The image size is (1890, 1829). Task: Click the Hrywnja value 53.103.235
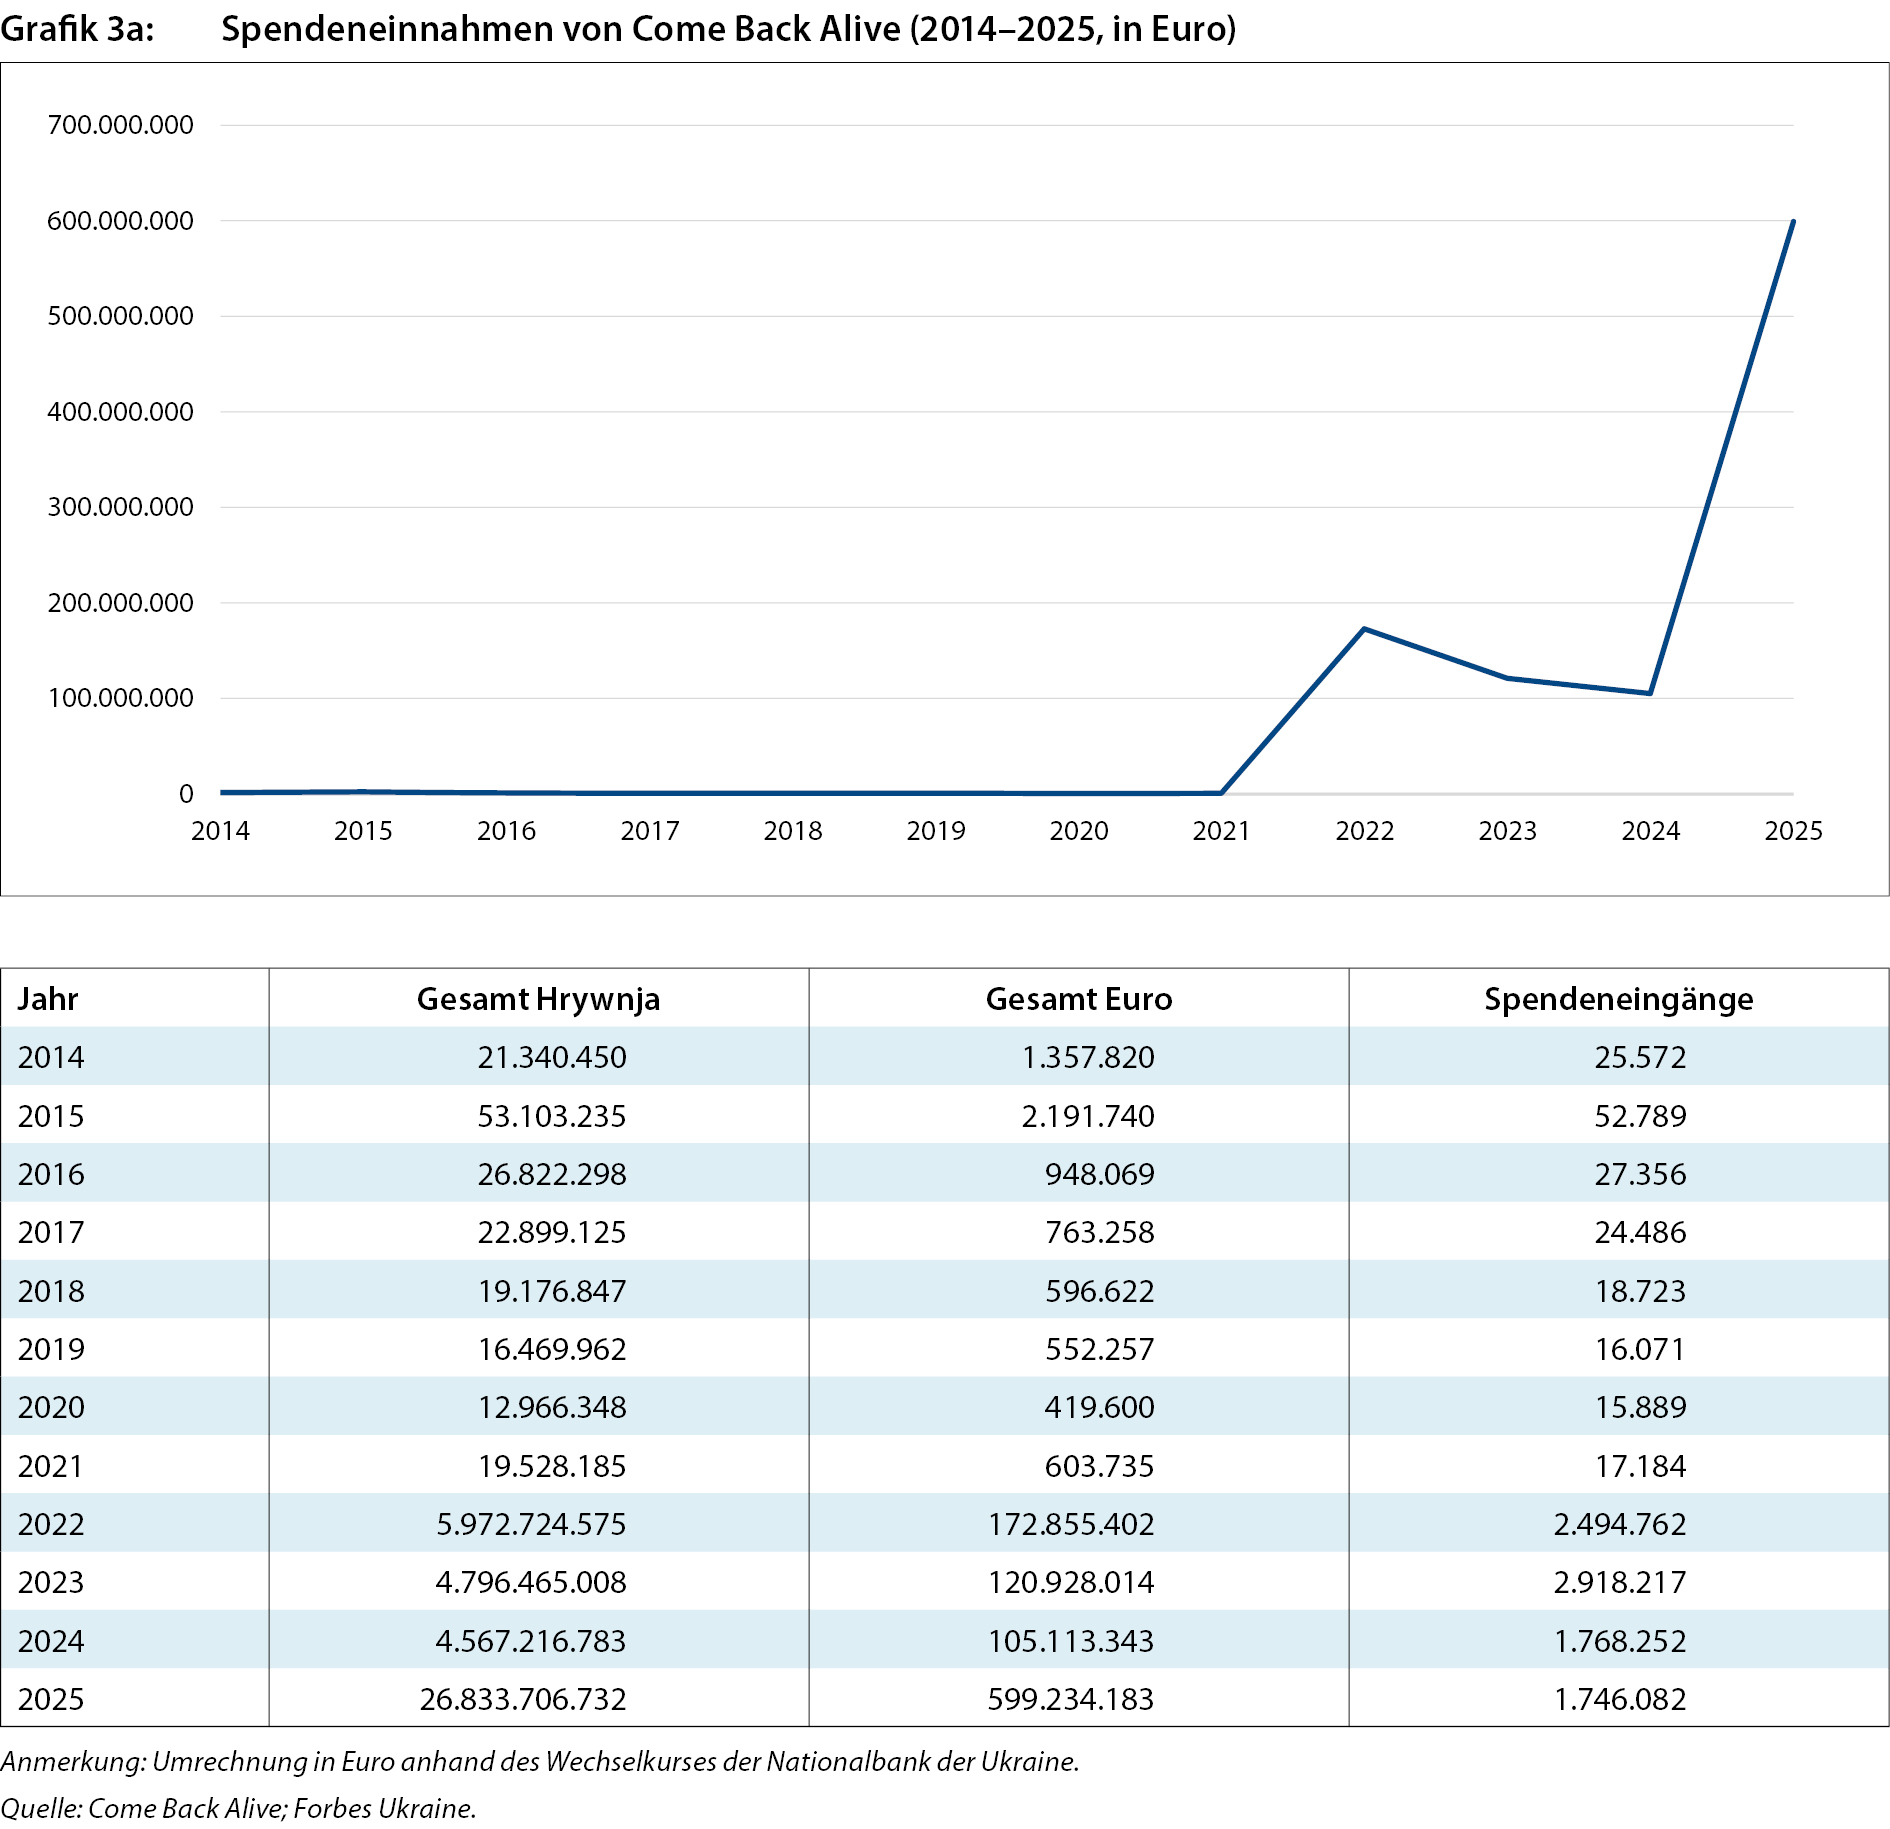pyautogui.click(x=551, y=1116)
